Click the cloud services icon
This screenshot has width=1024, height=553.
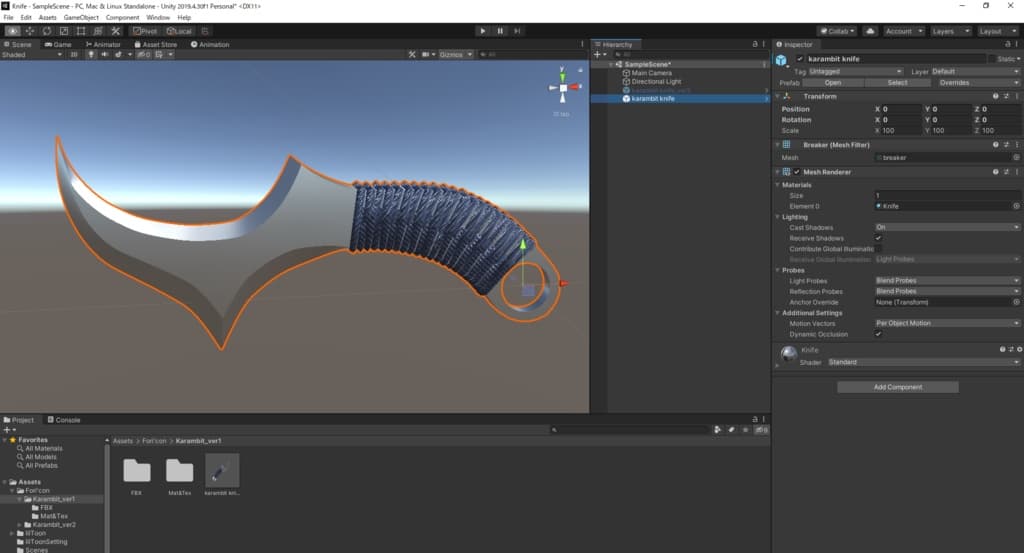click(x=870, y=31)
